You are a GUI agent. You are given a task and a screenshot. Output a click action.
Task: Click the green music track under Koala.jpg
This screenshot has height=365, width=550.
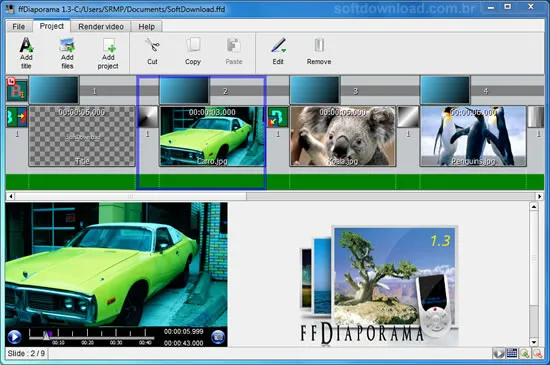pos(343,182)
